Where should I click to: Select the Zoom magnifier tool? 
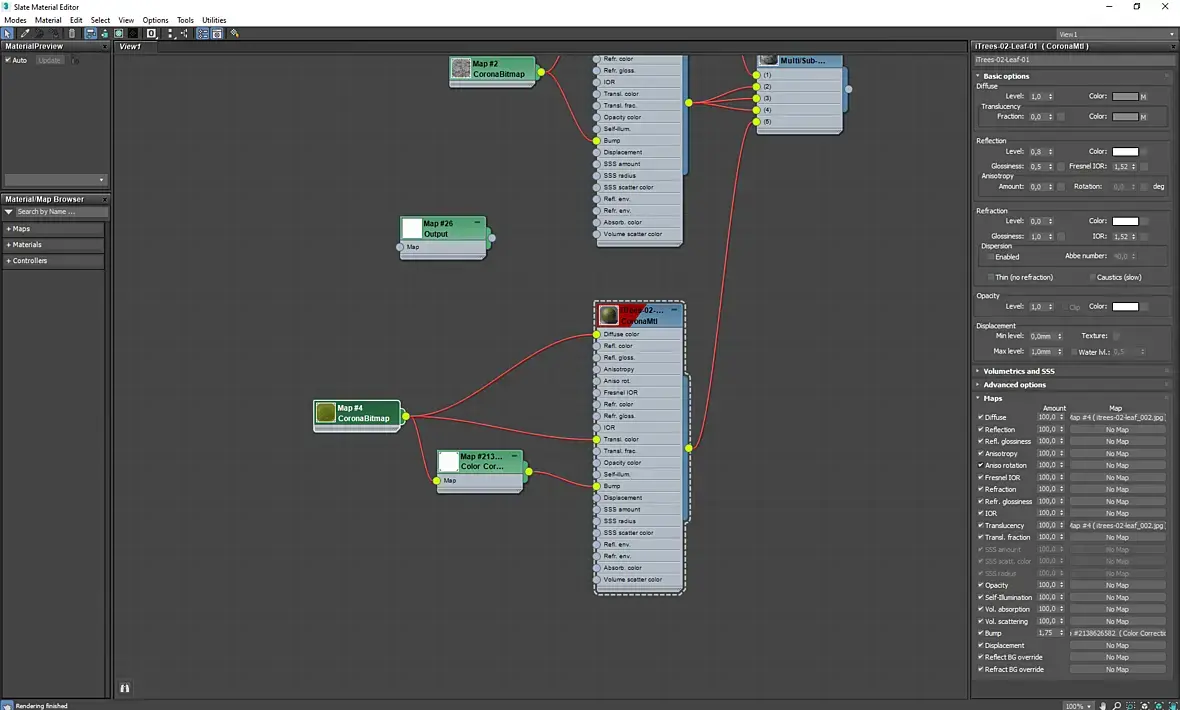tap(1117, 705)
